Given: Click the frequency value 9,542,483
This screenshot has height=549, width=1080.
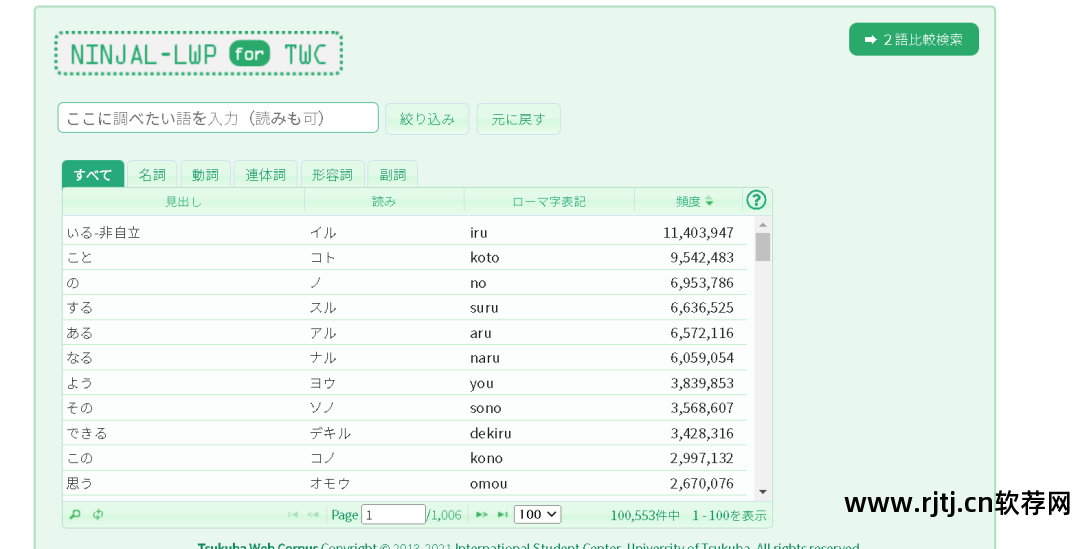Looking at the screenshot, I should click(702, 258).
